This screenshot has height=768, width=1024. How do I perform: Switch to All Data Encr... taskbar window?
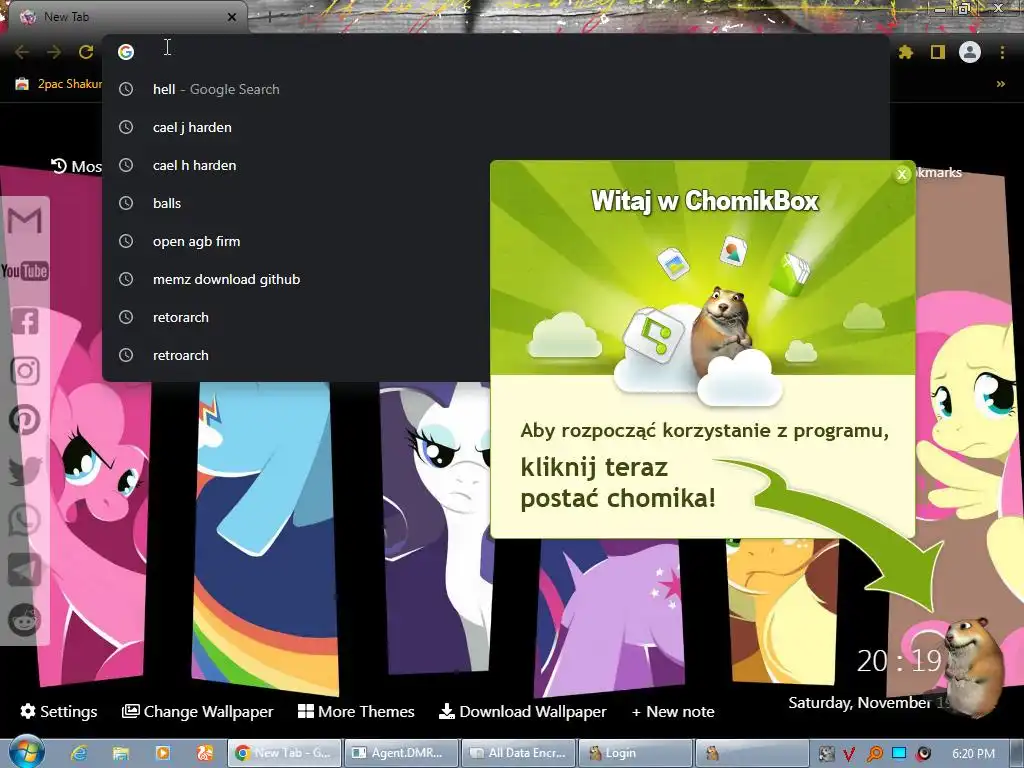pyautogui.click(x=518, y=753)
